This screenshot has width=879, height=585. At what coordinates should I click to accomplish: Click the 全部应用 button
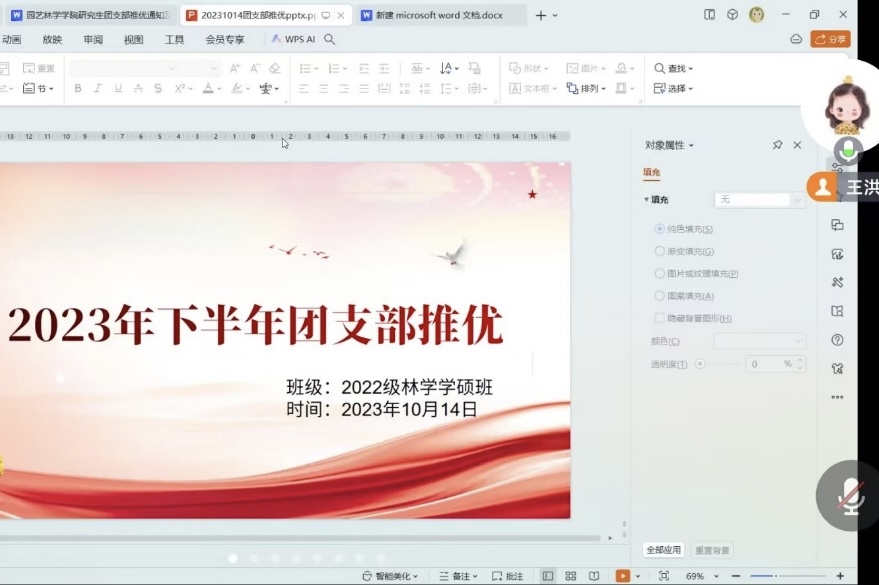tap(663, 550)
